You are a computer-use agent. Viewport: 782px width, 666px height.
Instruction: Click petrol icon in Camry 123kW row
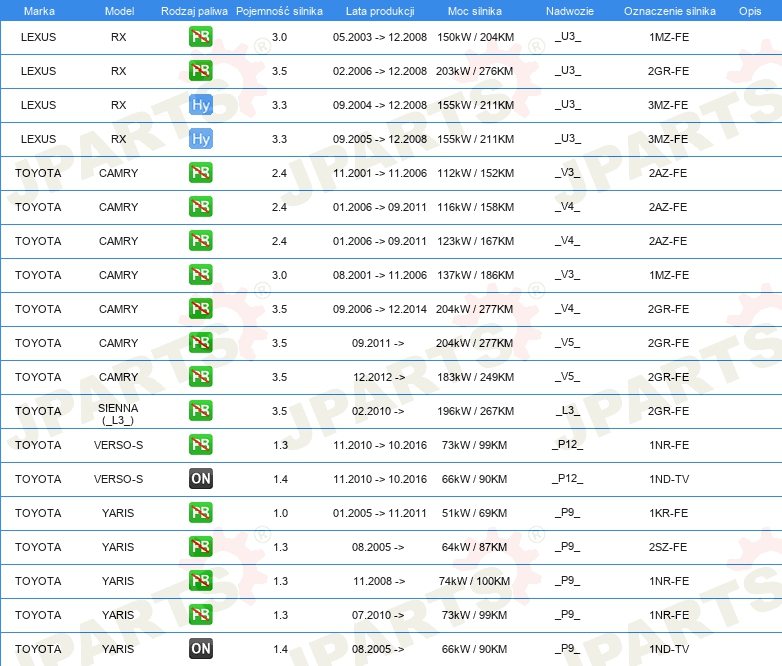(200, 240)
